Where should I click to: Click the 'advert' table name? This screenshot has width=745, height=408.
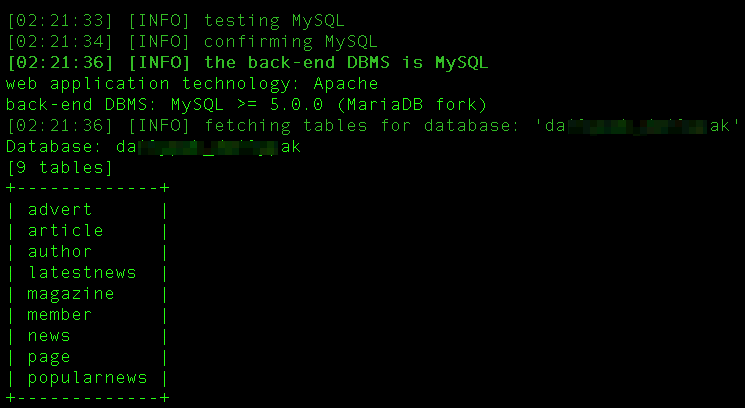[x=59, y=209]
